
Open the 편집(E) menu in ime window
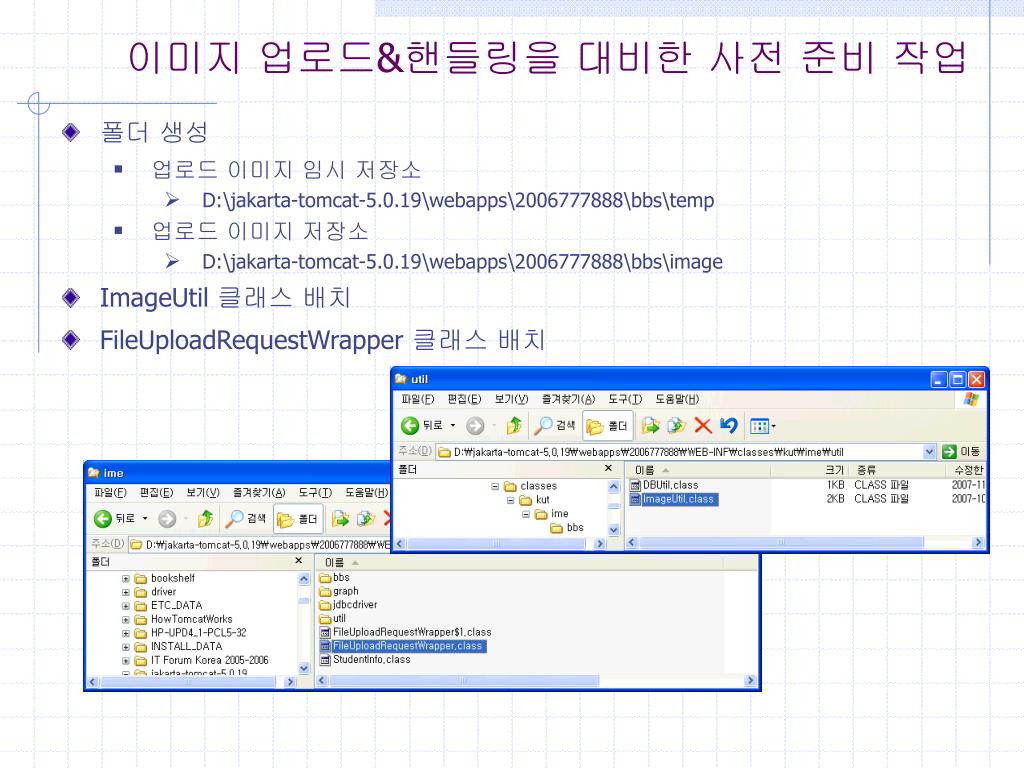156,492
